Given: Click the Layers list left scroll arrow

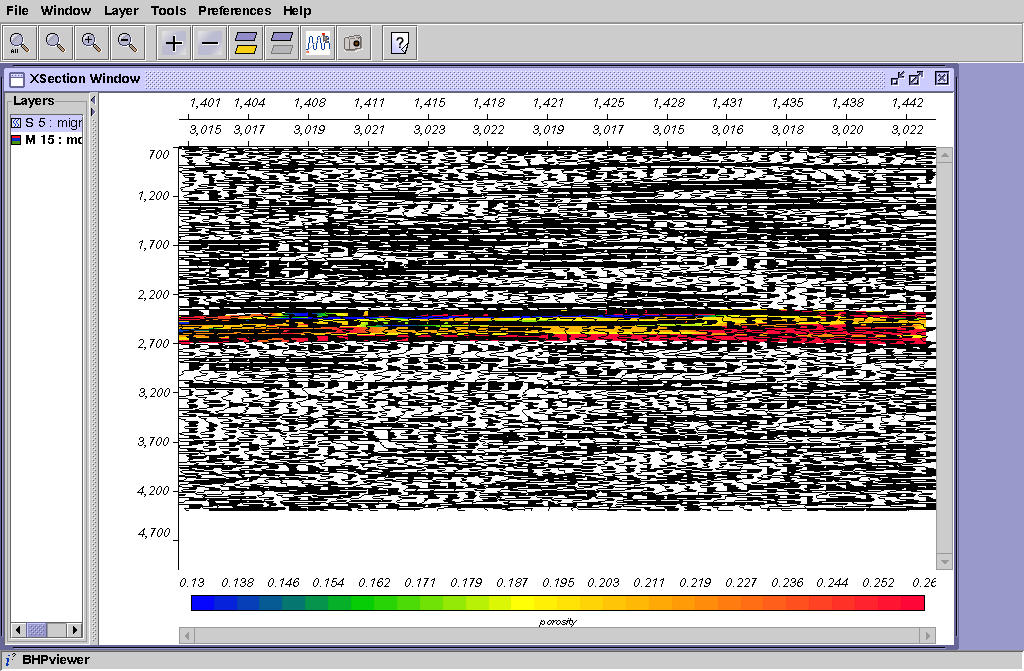Looking at the screenshot, I should [18, 630].
